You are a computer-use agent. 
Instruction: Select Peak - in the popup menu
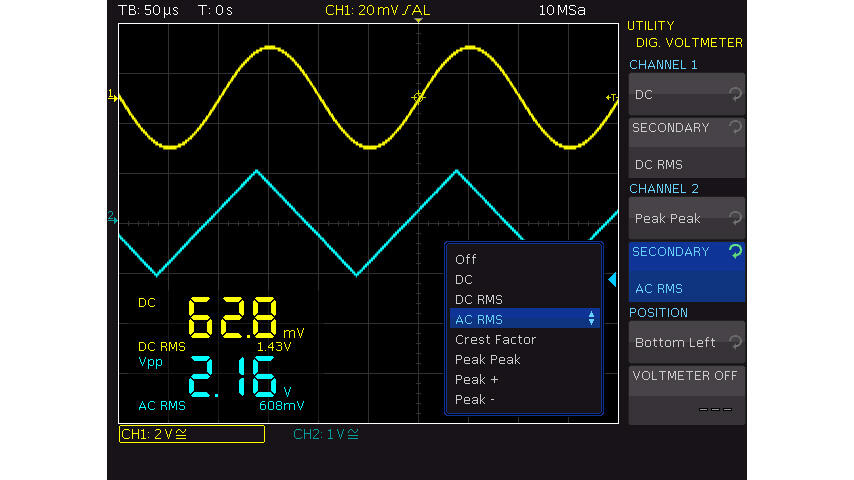475,399
